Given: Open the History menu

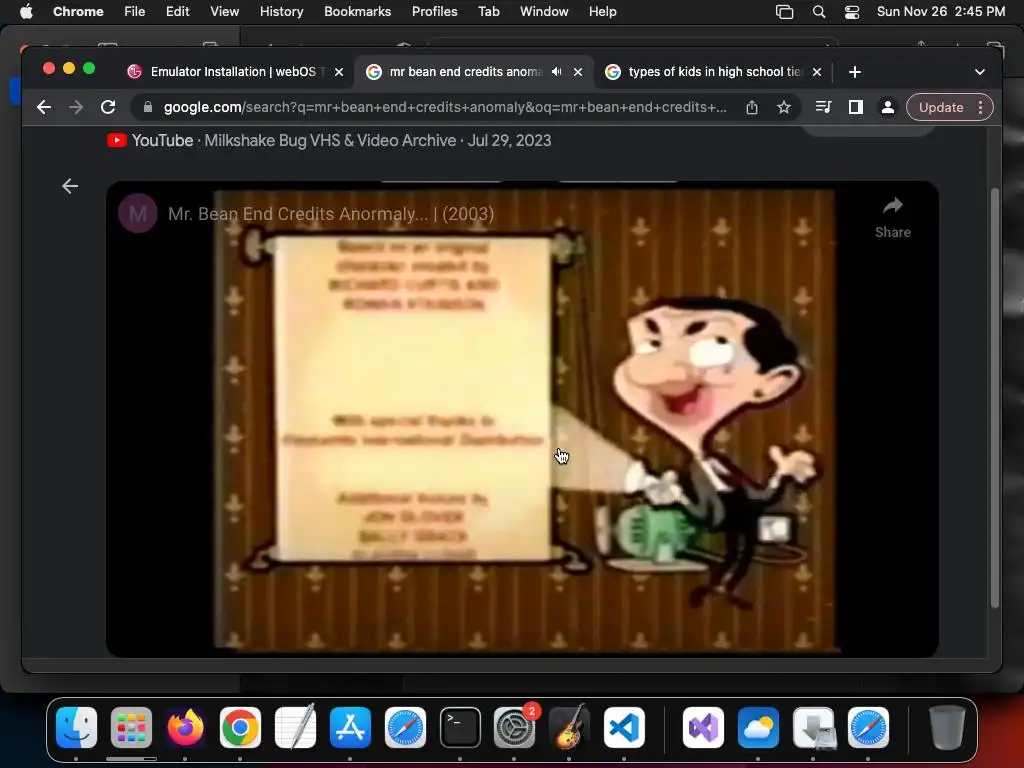Looking at the screenshot, I should click(281, 11).
